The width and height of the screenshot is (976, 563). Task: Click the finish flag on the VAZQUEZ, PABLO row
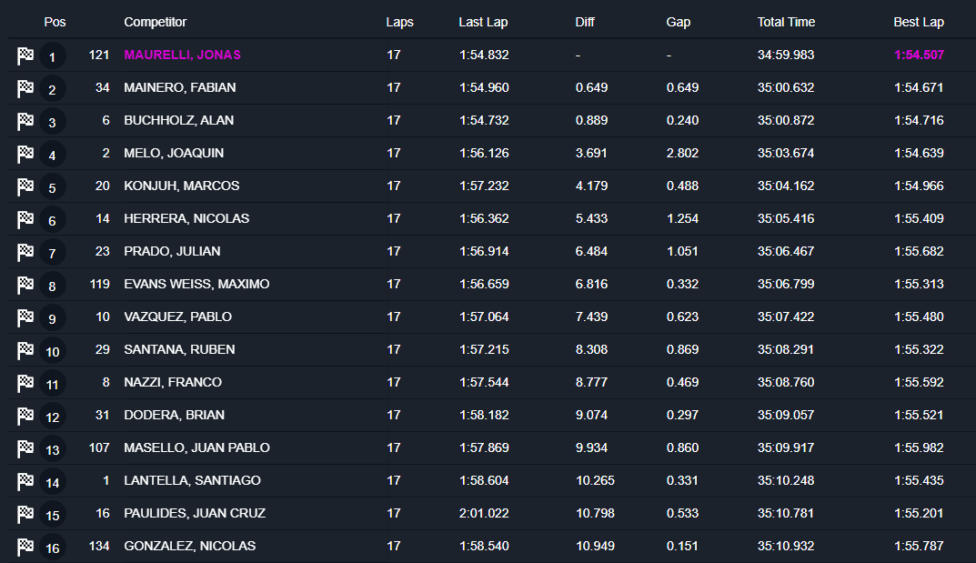pyautogui.click(x=25, y=318)
